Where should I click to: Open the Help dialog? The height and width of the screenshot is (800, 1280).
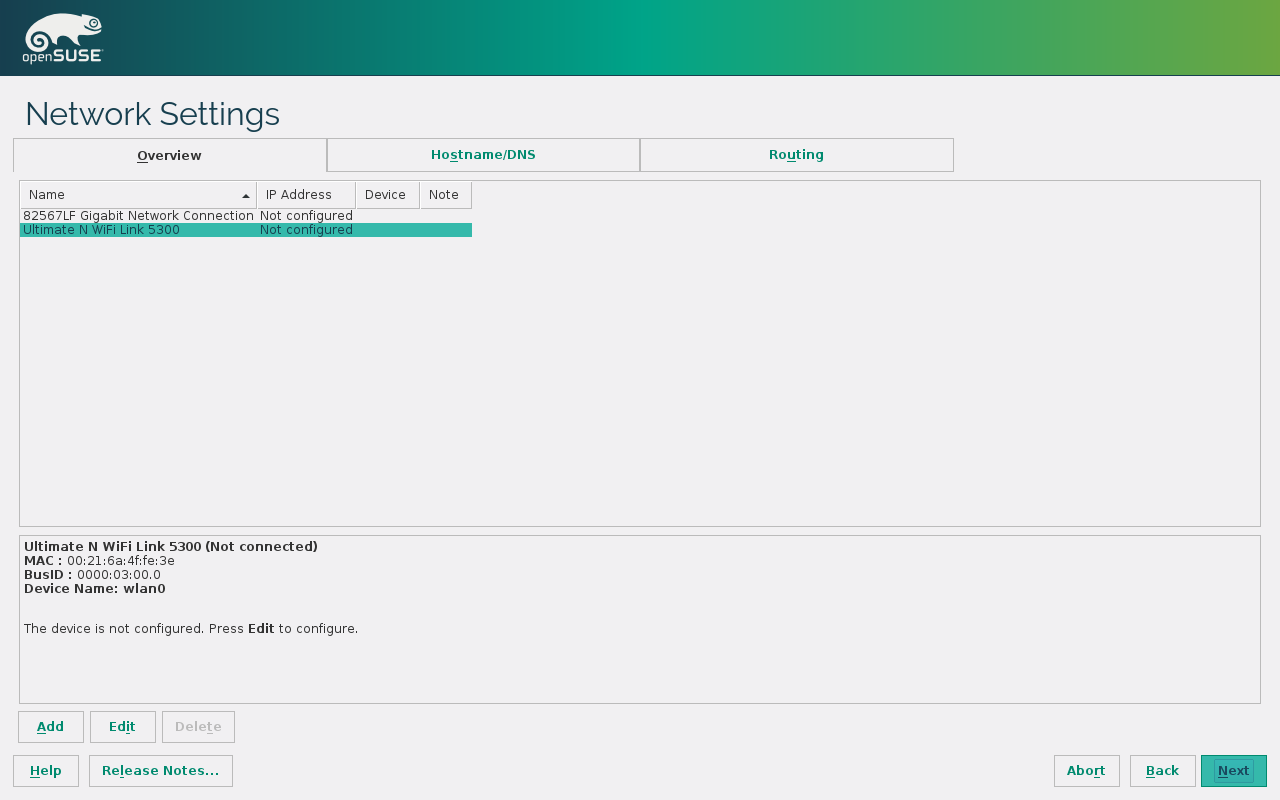(x=46, y=771)
